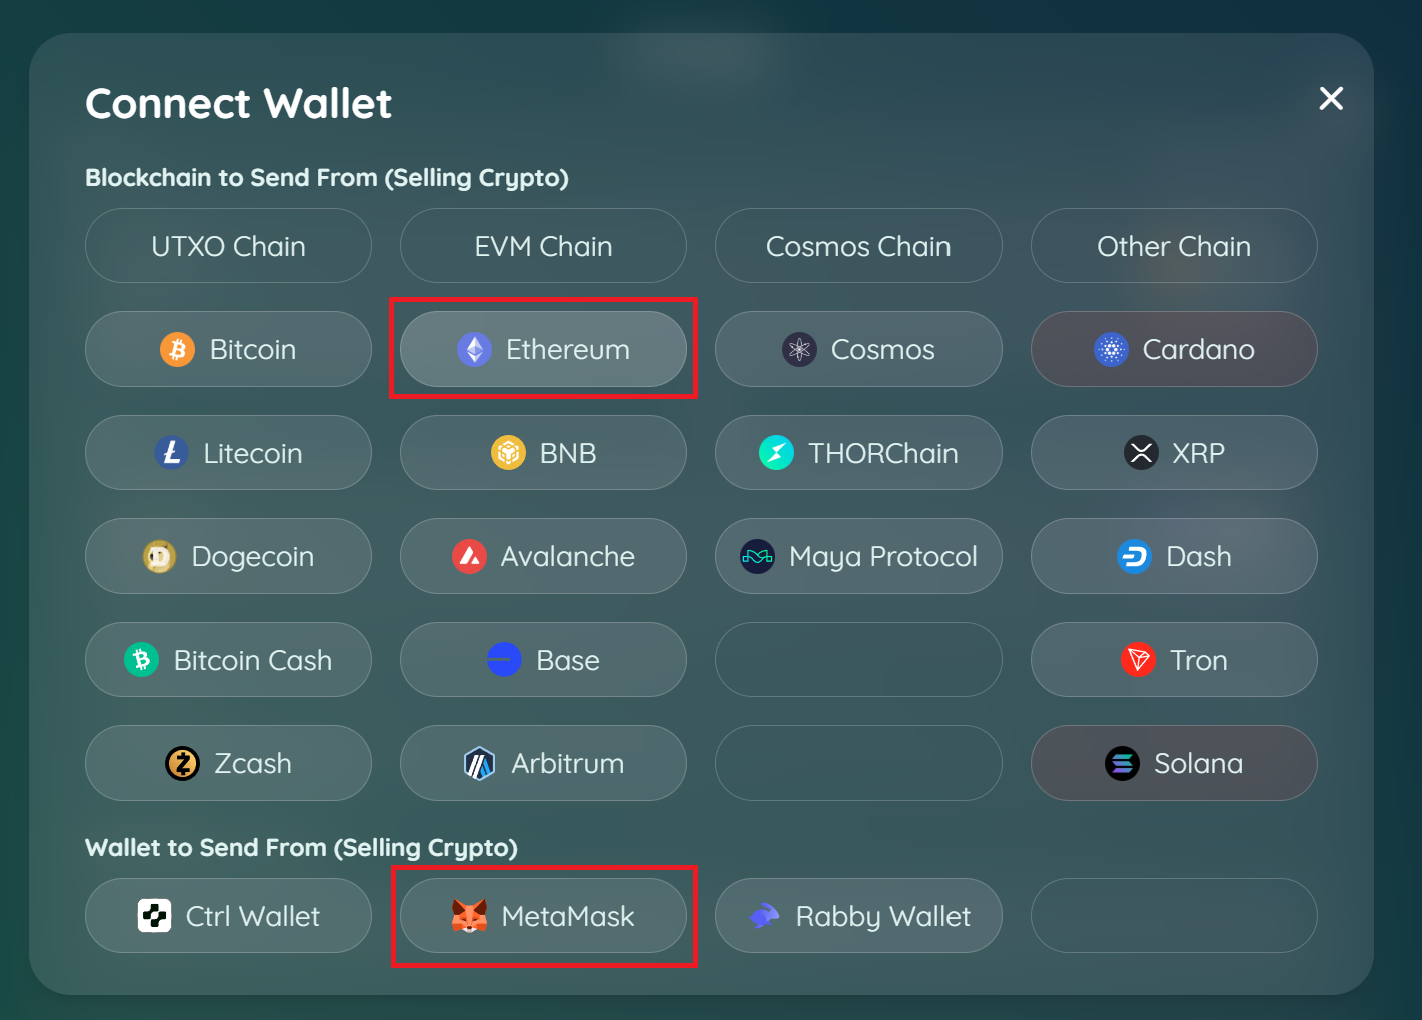Click the MetaMask fox icon

coord(469,916)
